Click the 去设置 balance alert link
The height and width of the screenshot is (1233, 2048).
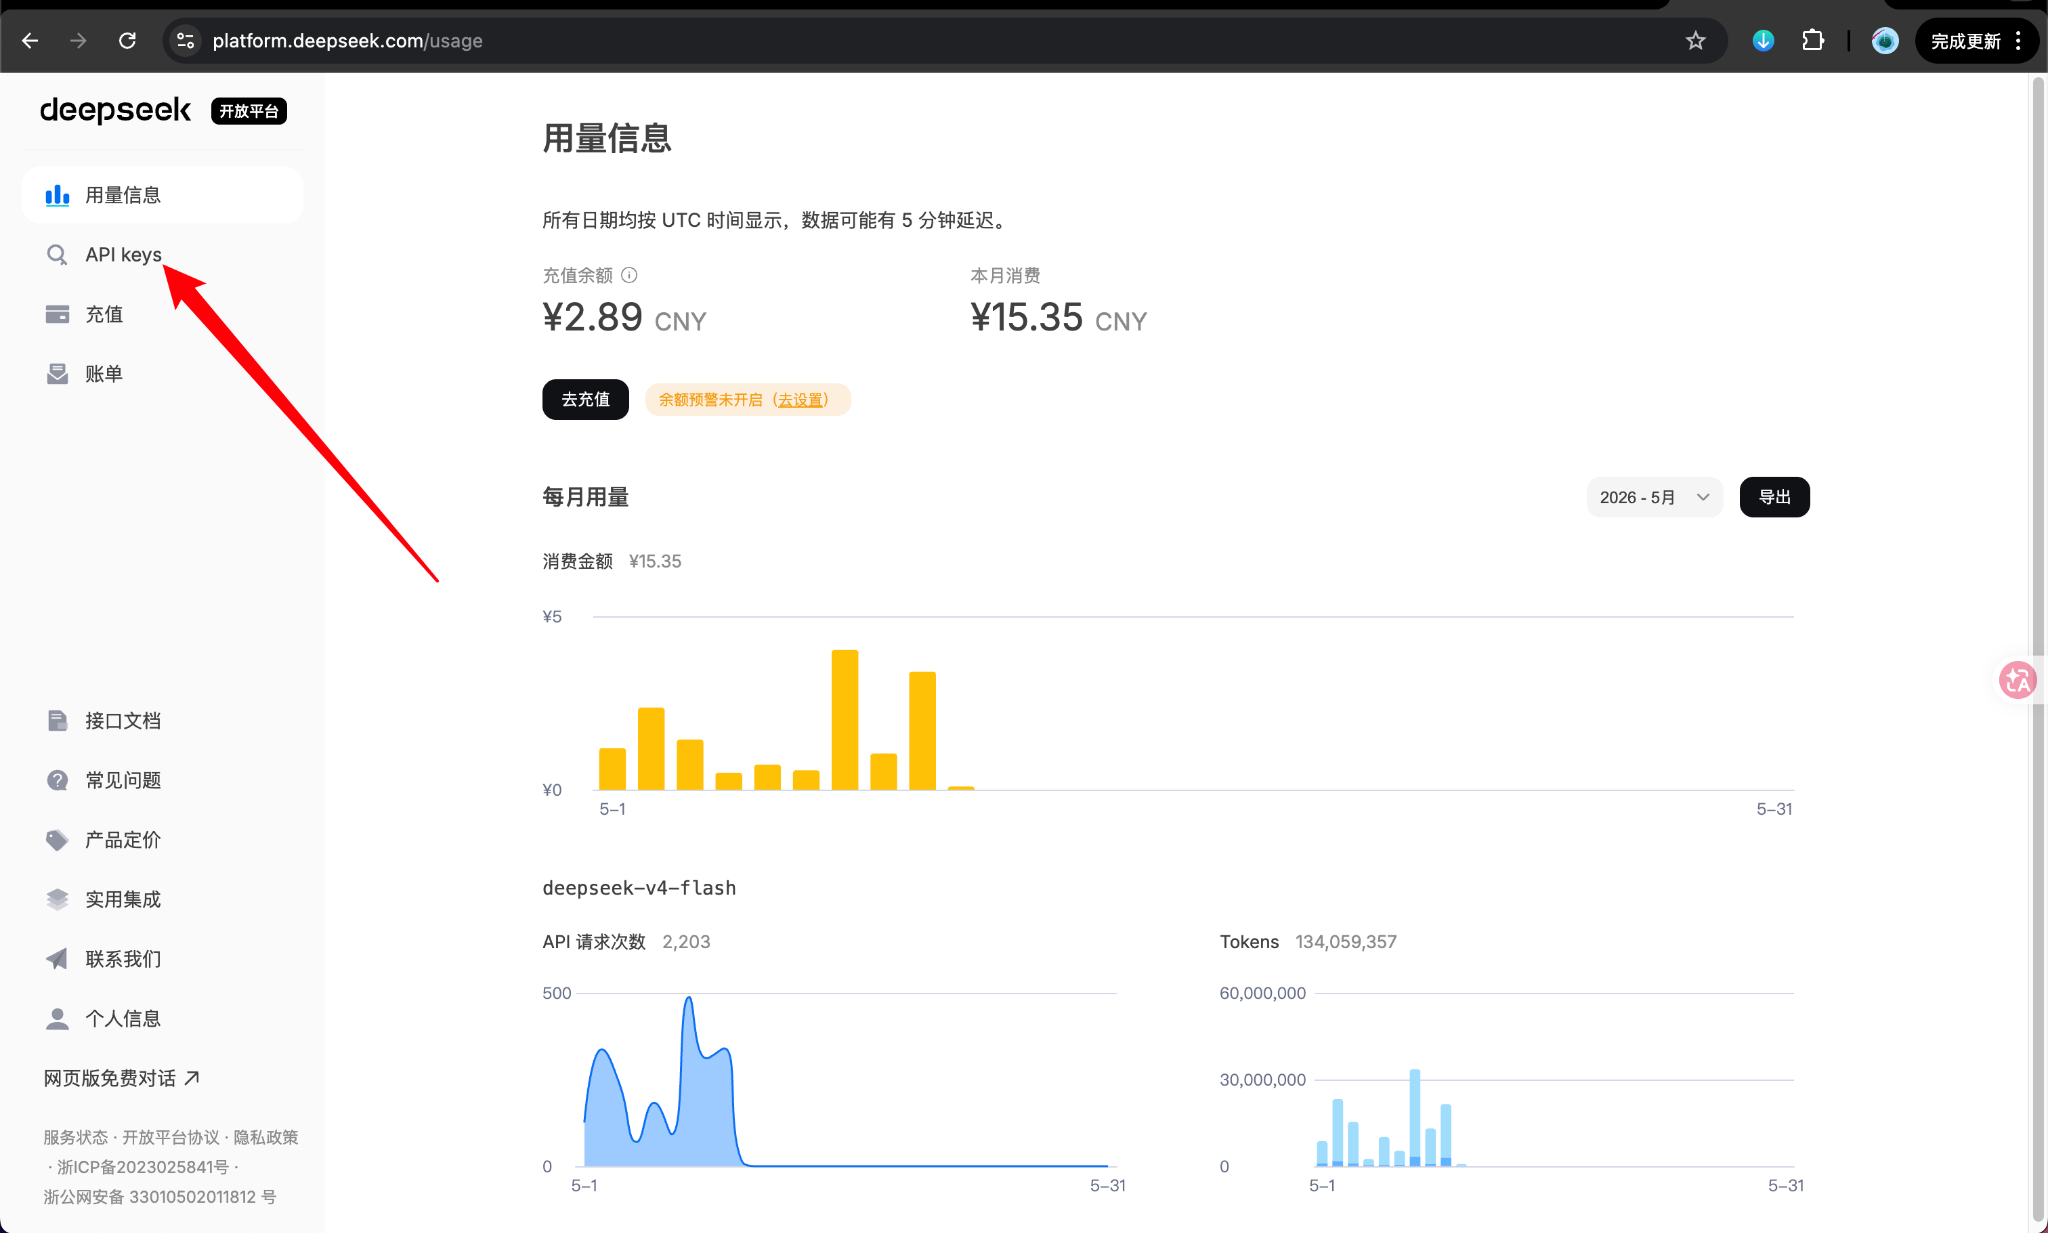[800, 400]
